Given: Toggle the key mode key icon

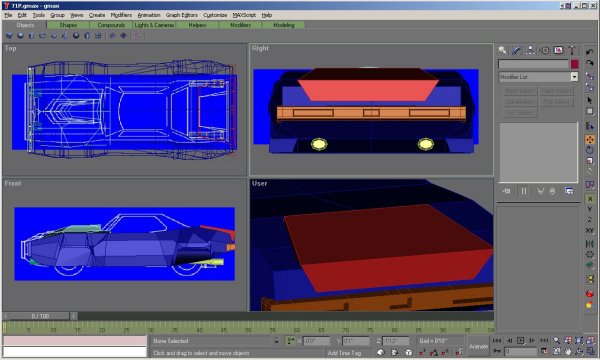Looking at the screenshot, I should tap(497, 351).
